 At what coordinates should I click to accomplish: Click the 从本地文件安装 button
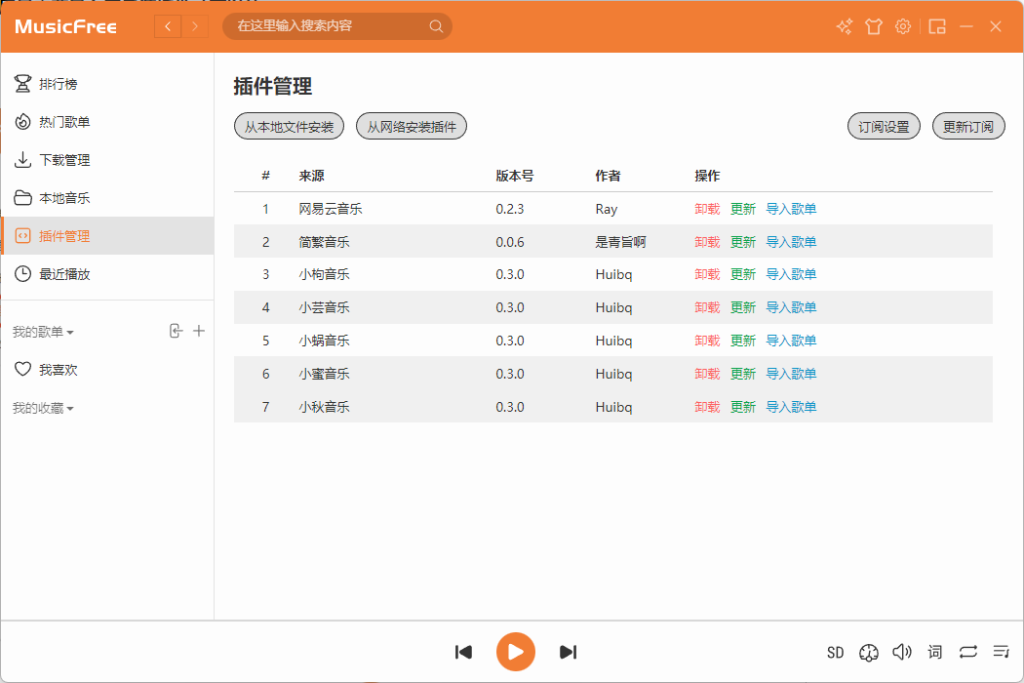289,126
